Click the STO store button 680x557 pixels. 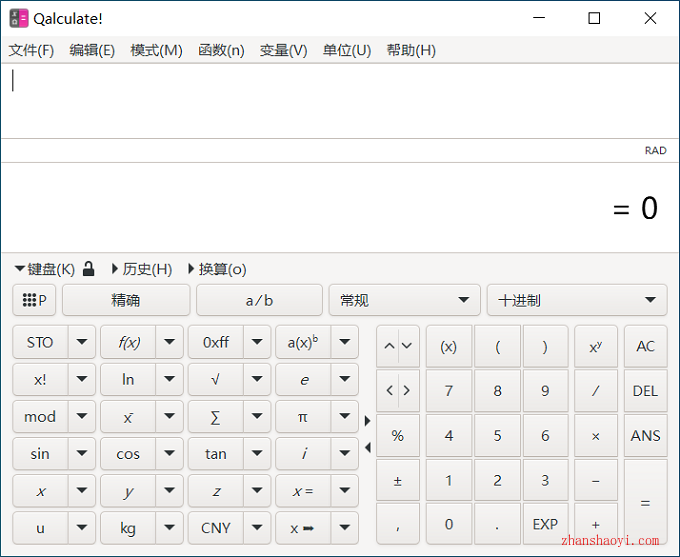point(40,342)
